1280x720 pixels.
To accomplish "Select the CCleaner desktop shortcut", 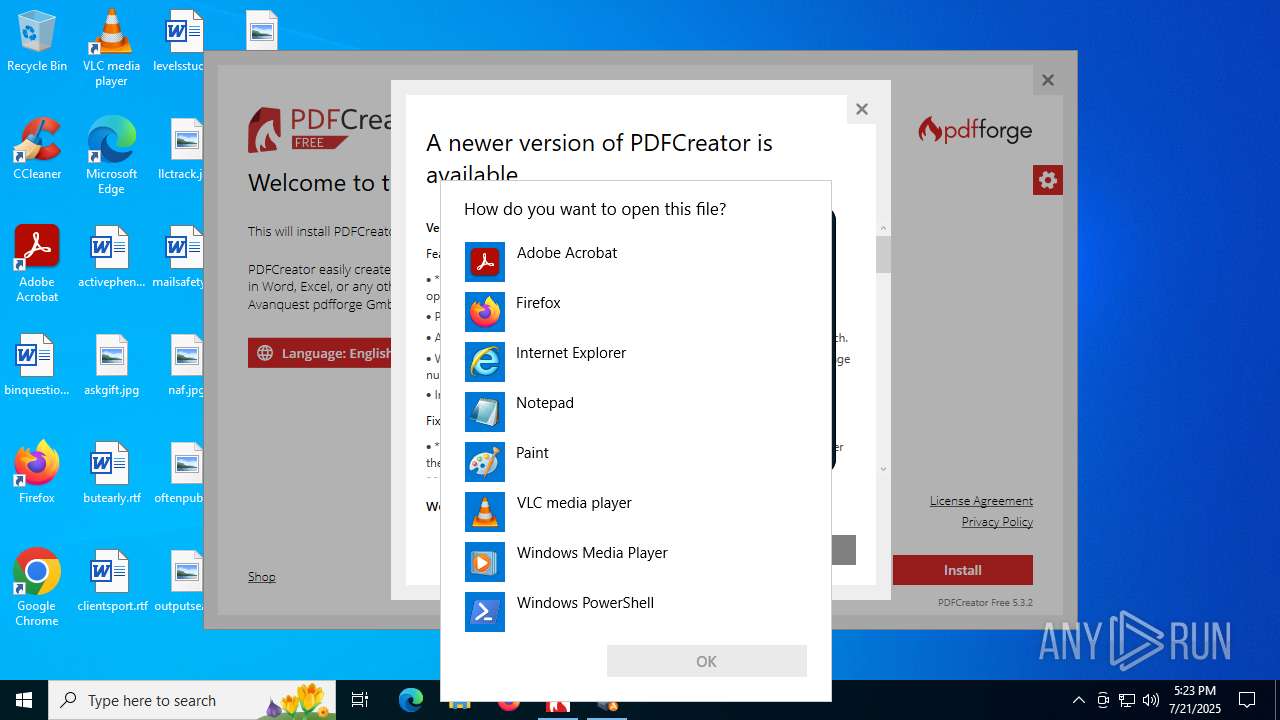I will 37,148.
